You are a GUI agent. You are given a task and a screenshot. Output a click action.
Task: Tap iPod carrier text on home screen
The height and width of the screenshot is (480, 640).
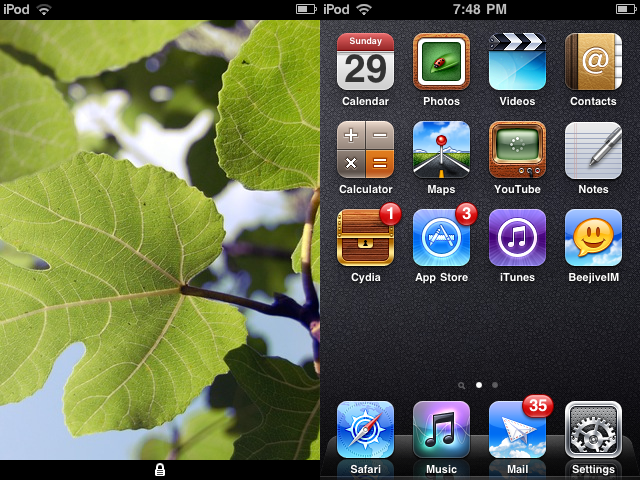(x=336, y=9)
